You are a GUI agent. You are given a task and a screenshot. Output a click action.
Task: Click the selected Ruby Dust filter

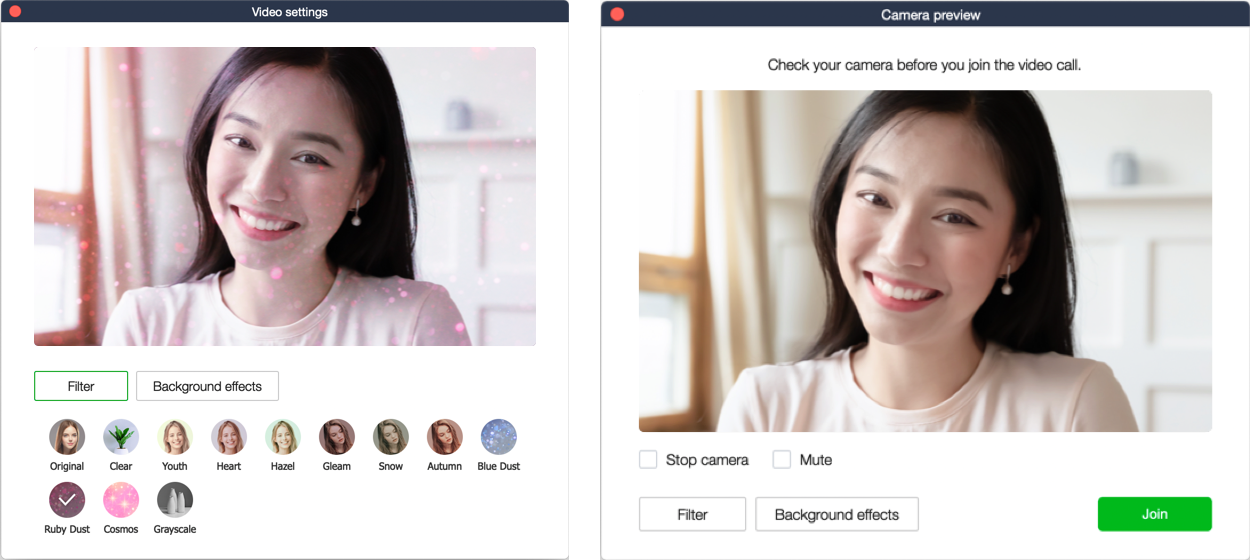(x=67, y=500)
